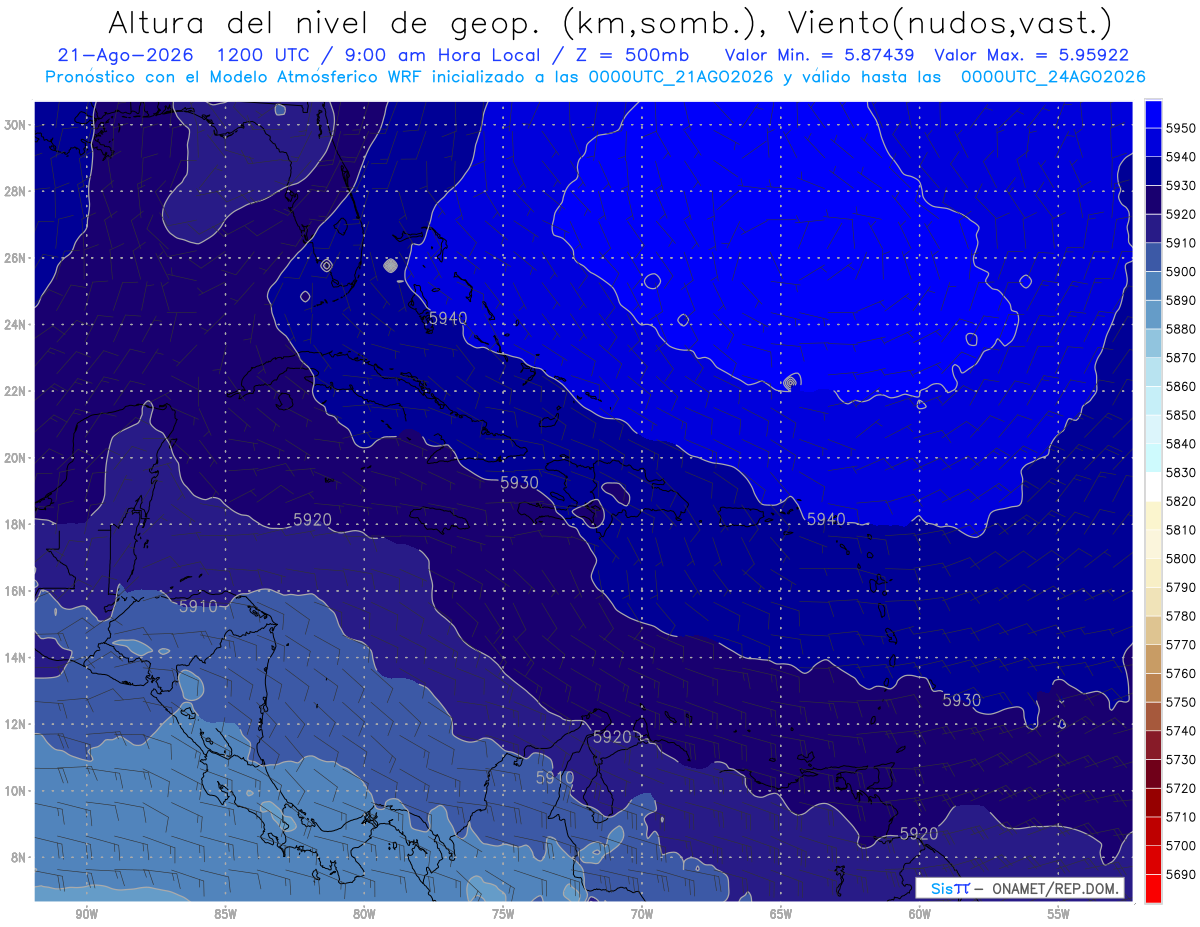The height and width of the screenshot is (927, 1200).
Task: Click the '30N' latitude axis label
Action: (x=16, y=125)
